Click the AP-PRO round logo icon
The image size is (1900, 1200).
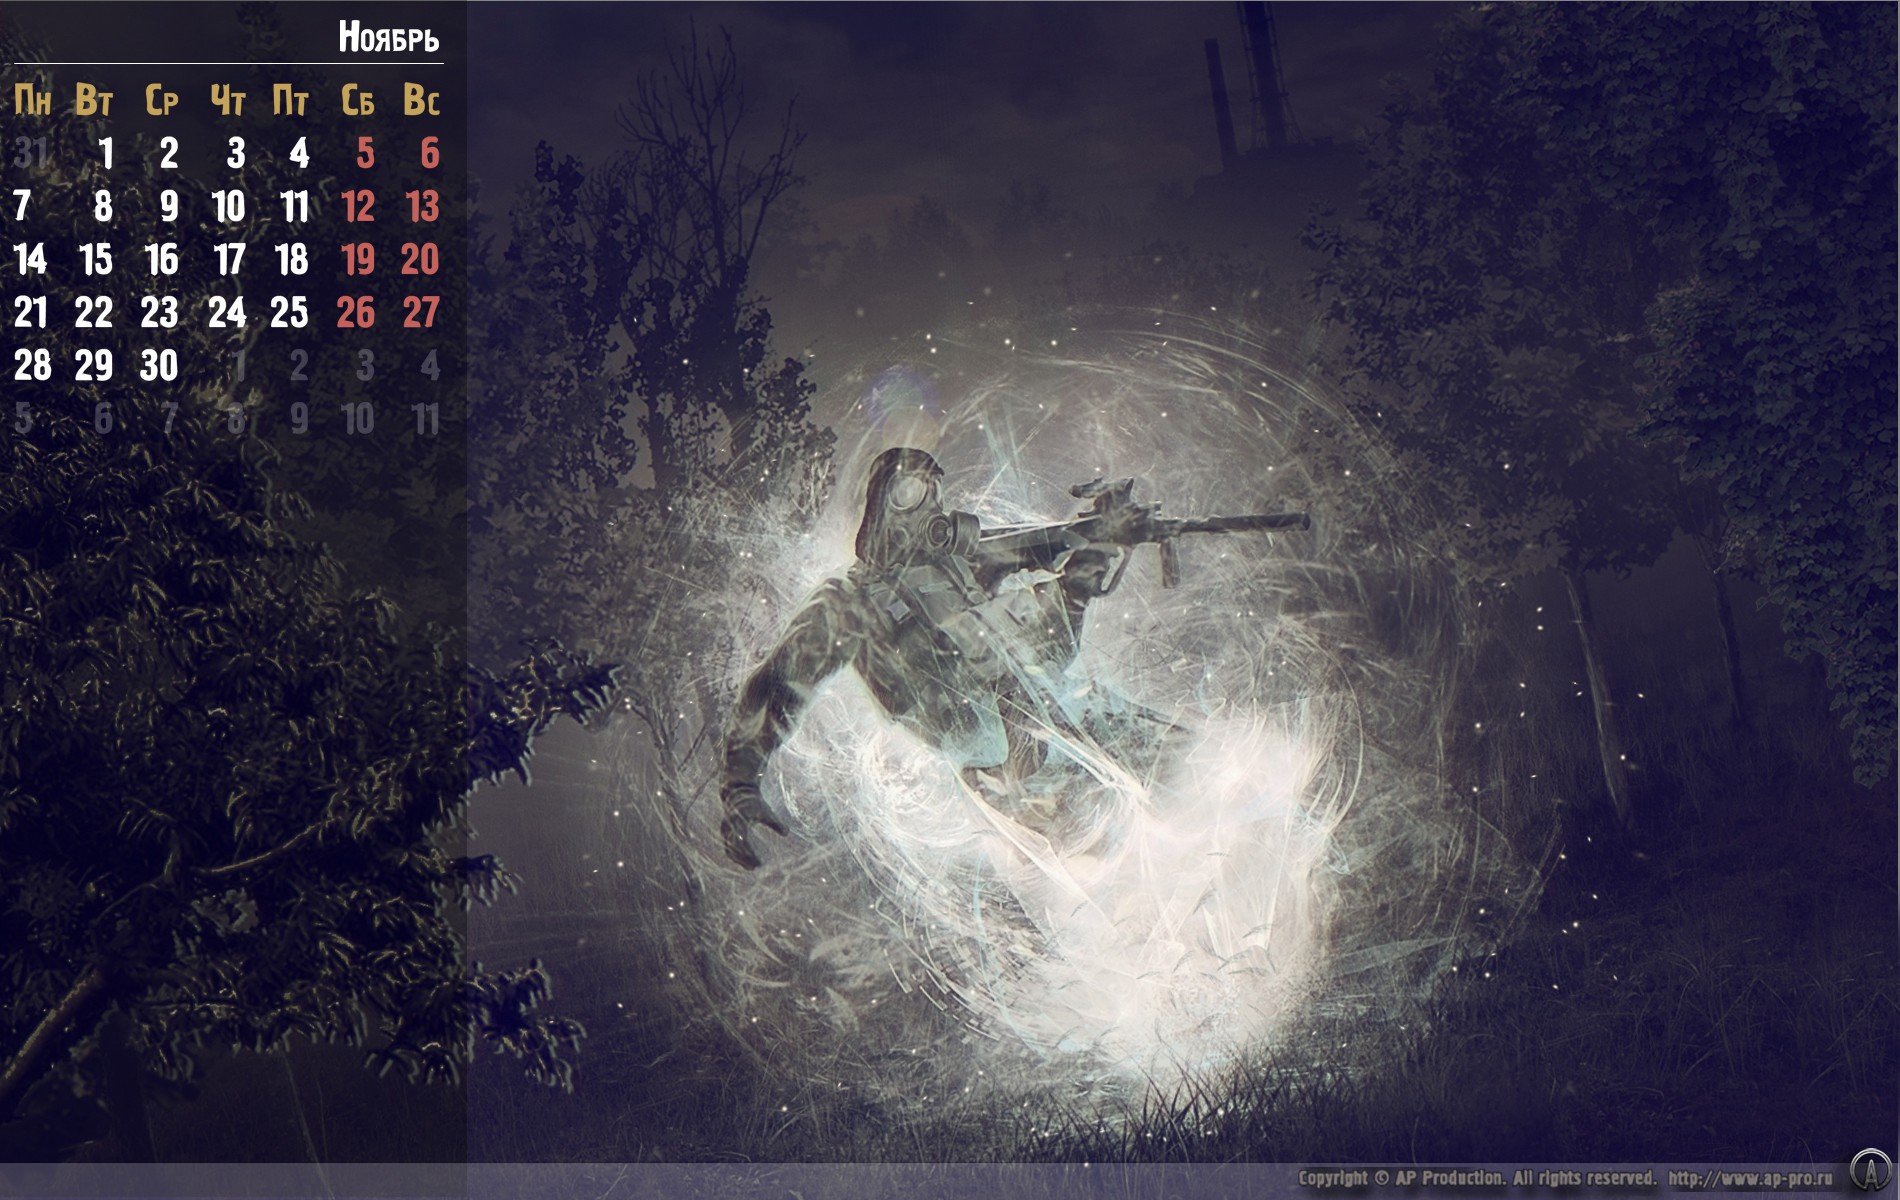1870,1169
